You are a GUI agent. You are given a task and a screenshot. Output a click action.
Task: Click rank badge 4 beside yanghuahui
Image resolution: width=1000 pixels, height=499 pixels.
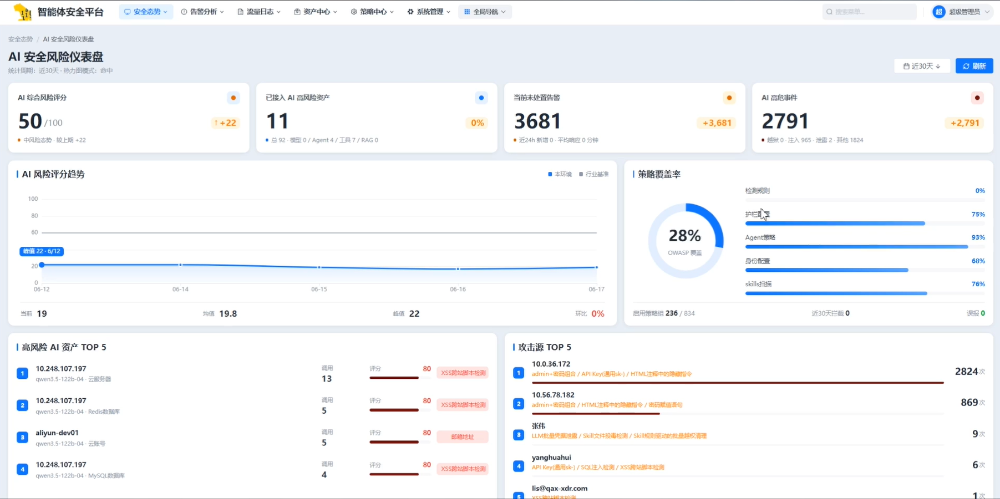518,466
